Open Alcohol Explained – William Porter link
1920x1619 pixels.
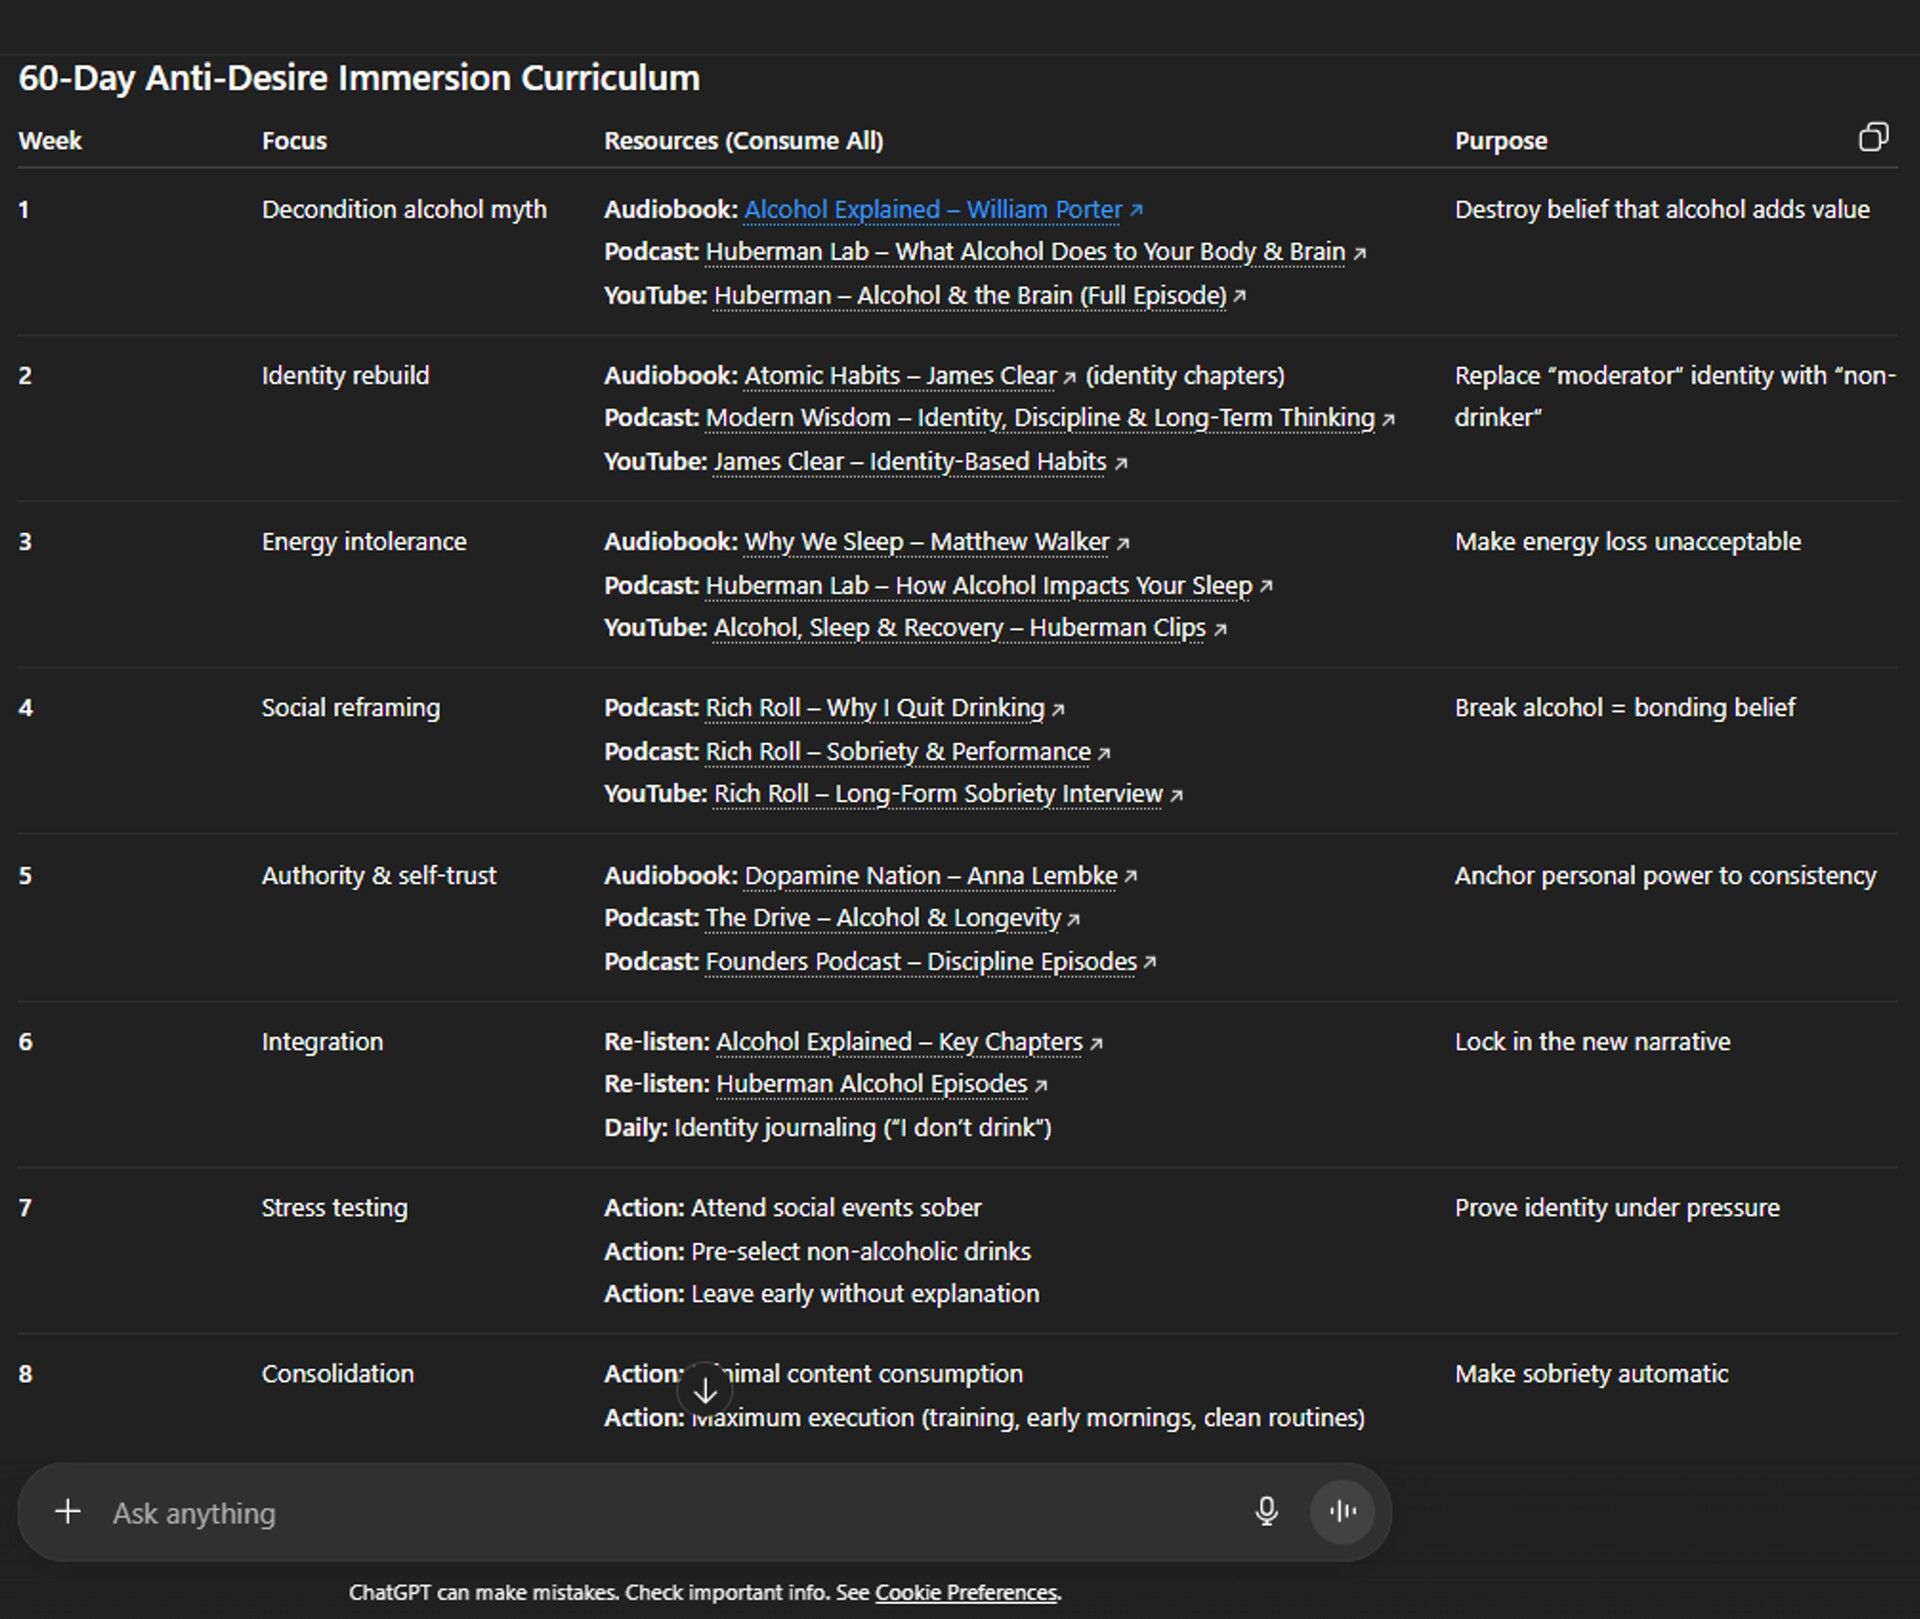[932, 210]
